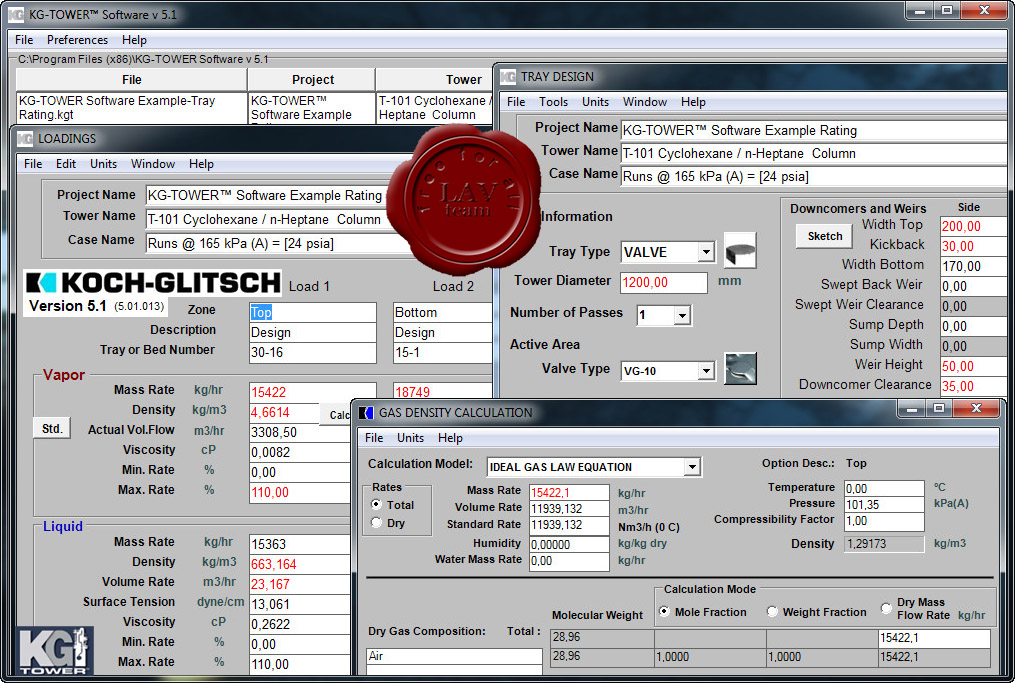Click the TRAY DESIGN window title icon
The image size is (1015, 683).
(x=508, y=77)
